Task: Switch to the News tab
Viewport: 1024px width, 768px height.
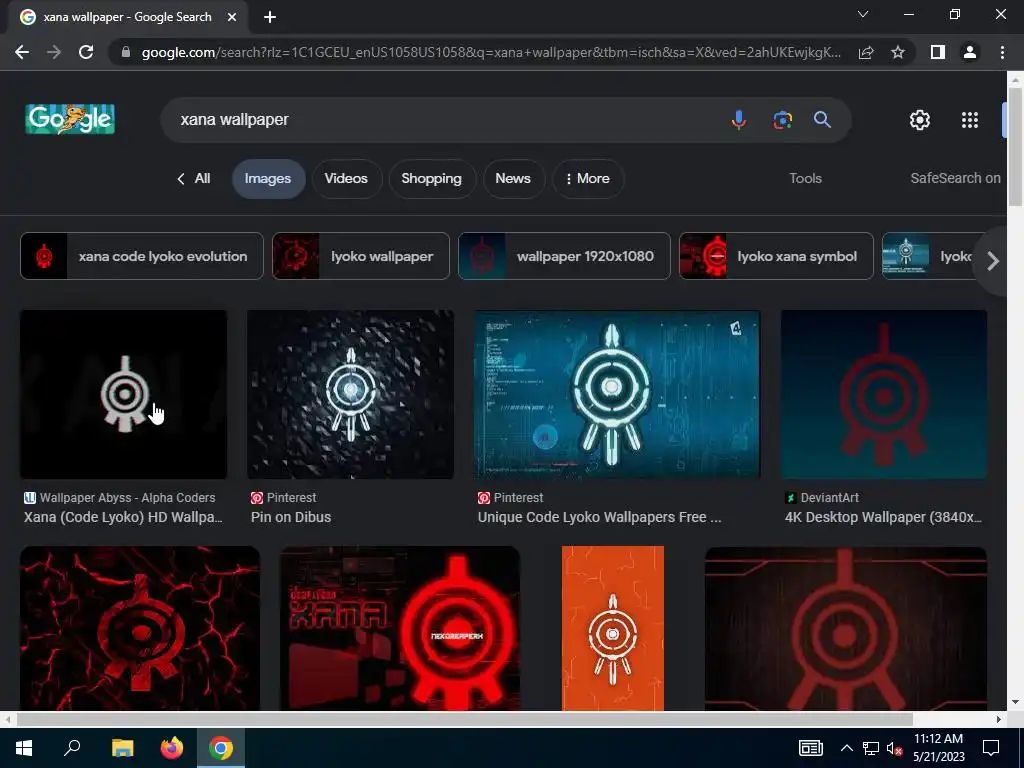Action: [x=513, y=178]
